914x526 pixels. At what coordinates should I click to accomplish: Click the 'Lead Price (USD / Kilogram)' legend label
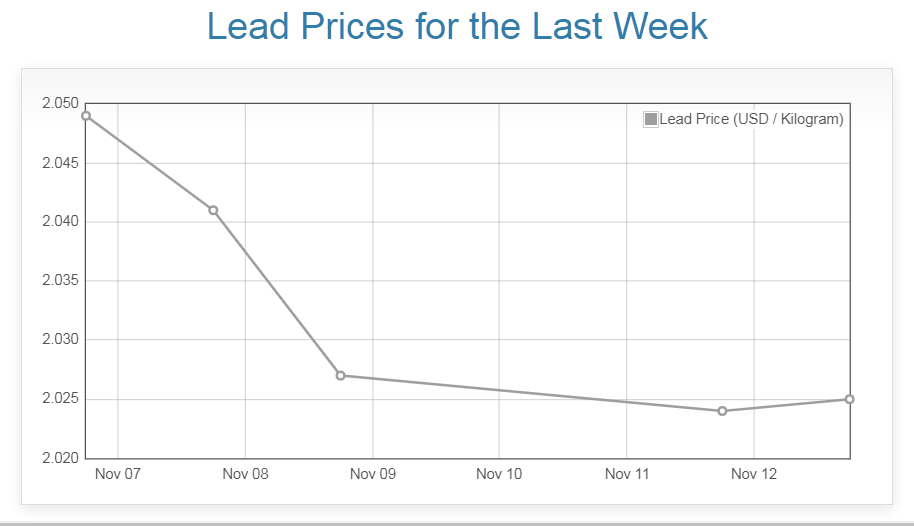[x=751, y=120]
